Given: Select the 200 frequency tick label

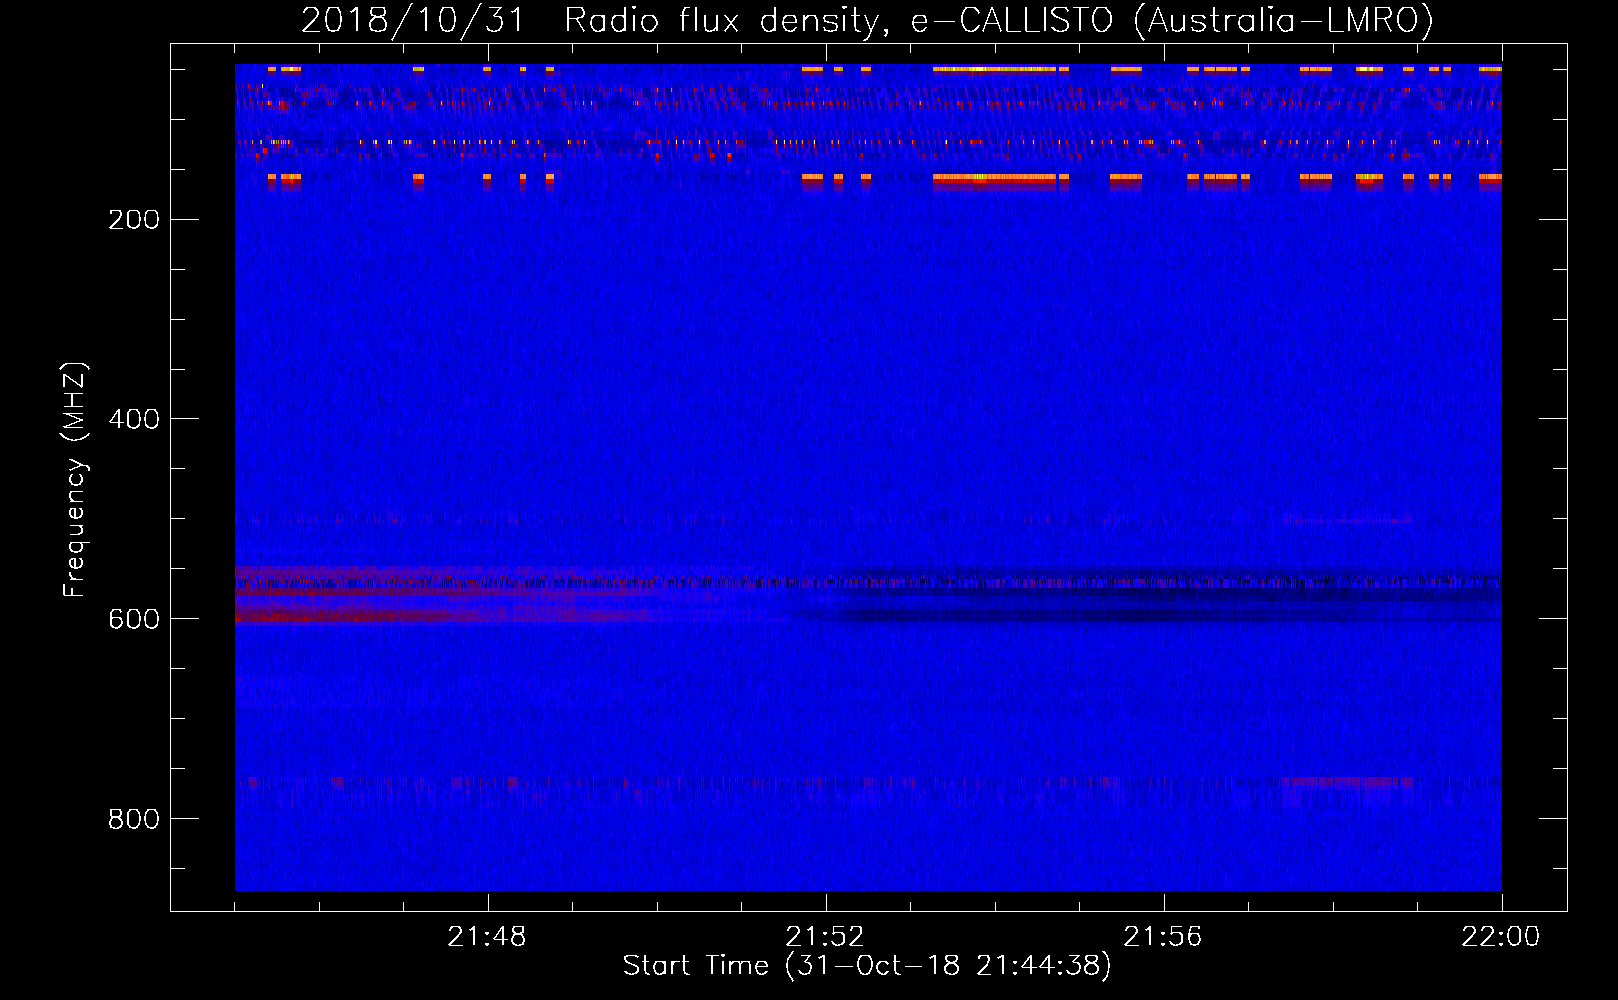Looking at the screenshot, I should pyautogui.click(x=134, y=220).
